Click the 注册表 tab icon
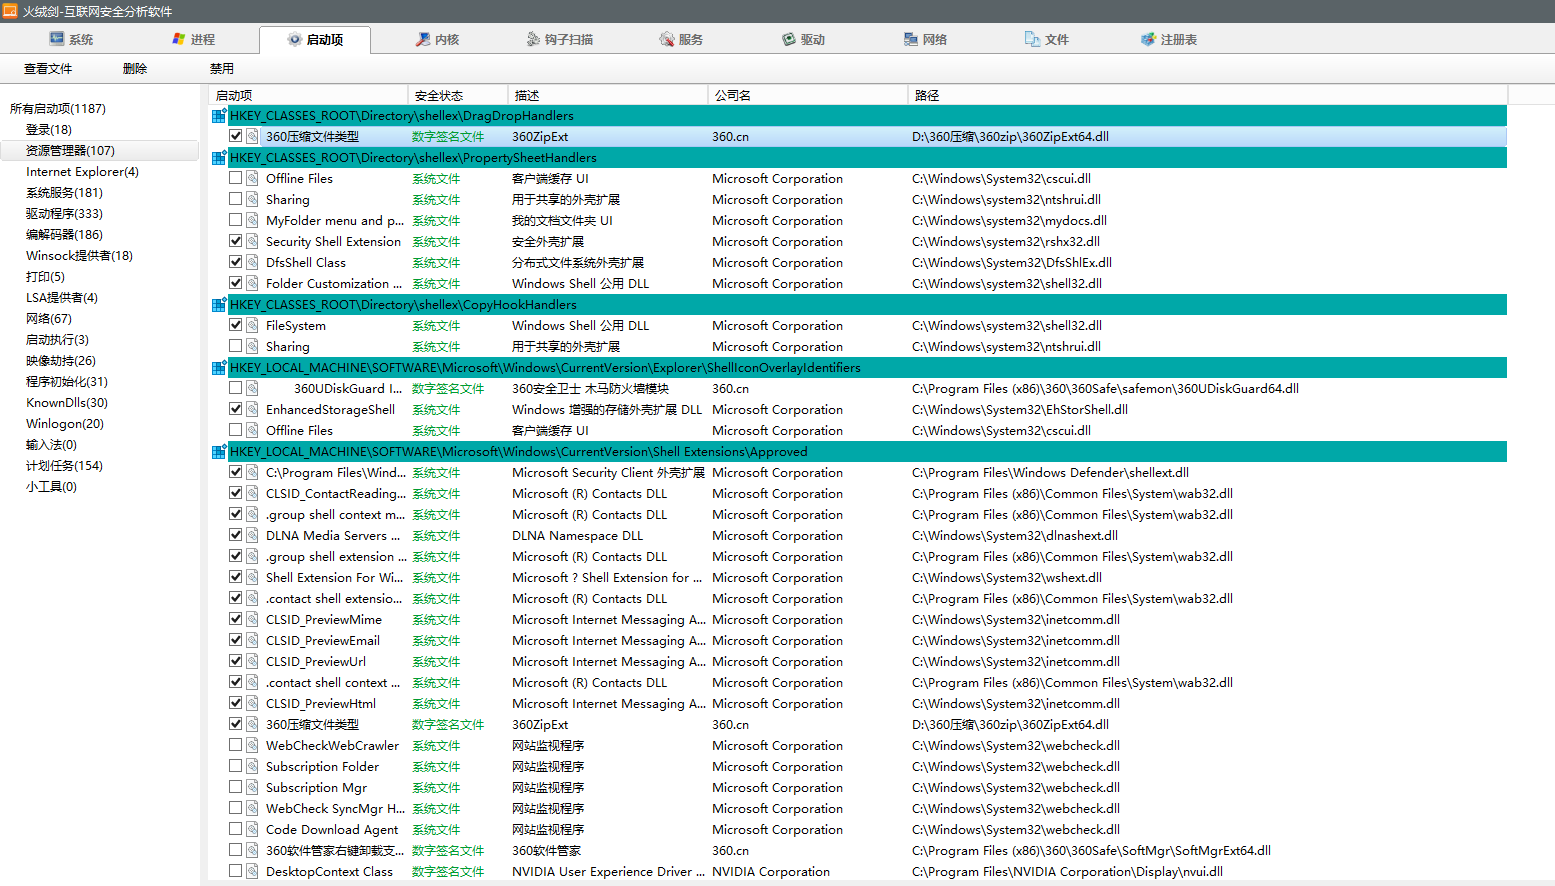Viewport: 1555px width, 886px height. coord(1148,39)
